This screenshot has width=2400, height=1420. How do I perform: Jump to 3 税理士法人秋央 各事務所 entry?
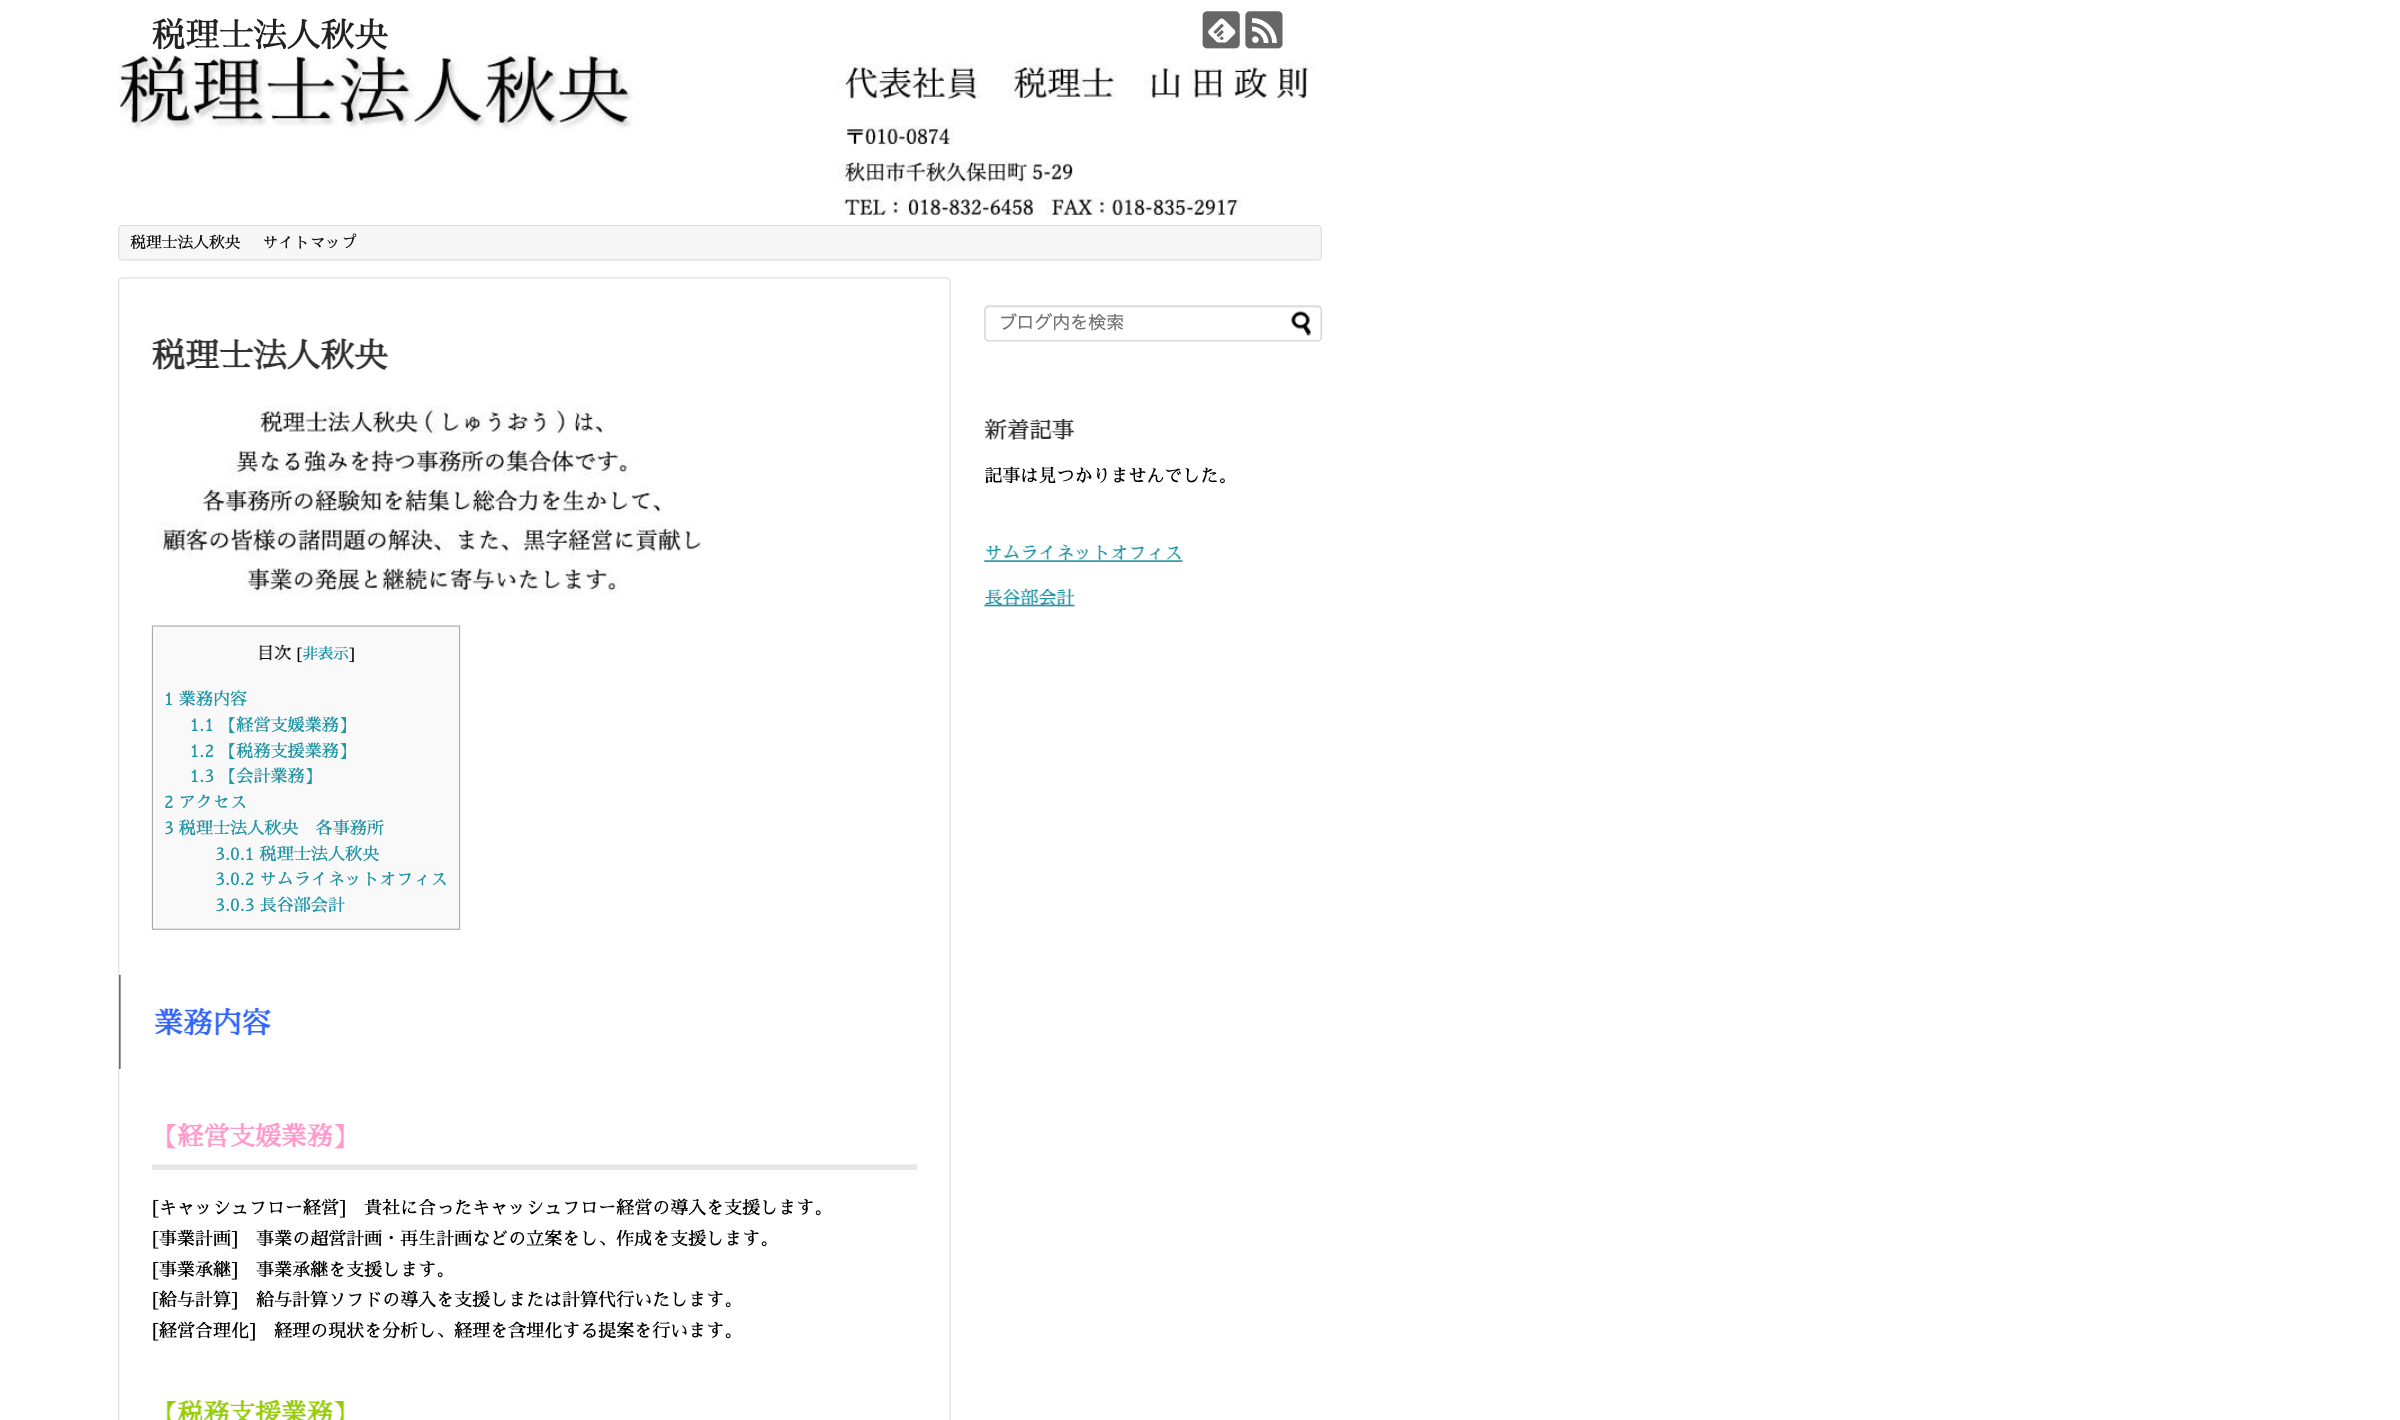(x=273, y=828)
